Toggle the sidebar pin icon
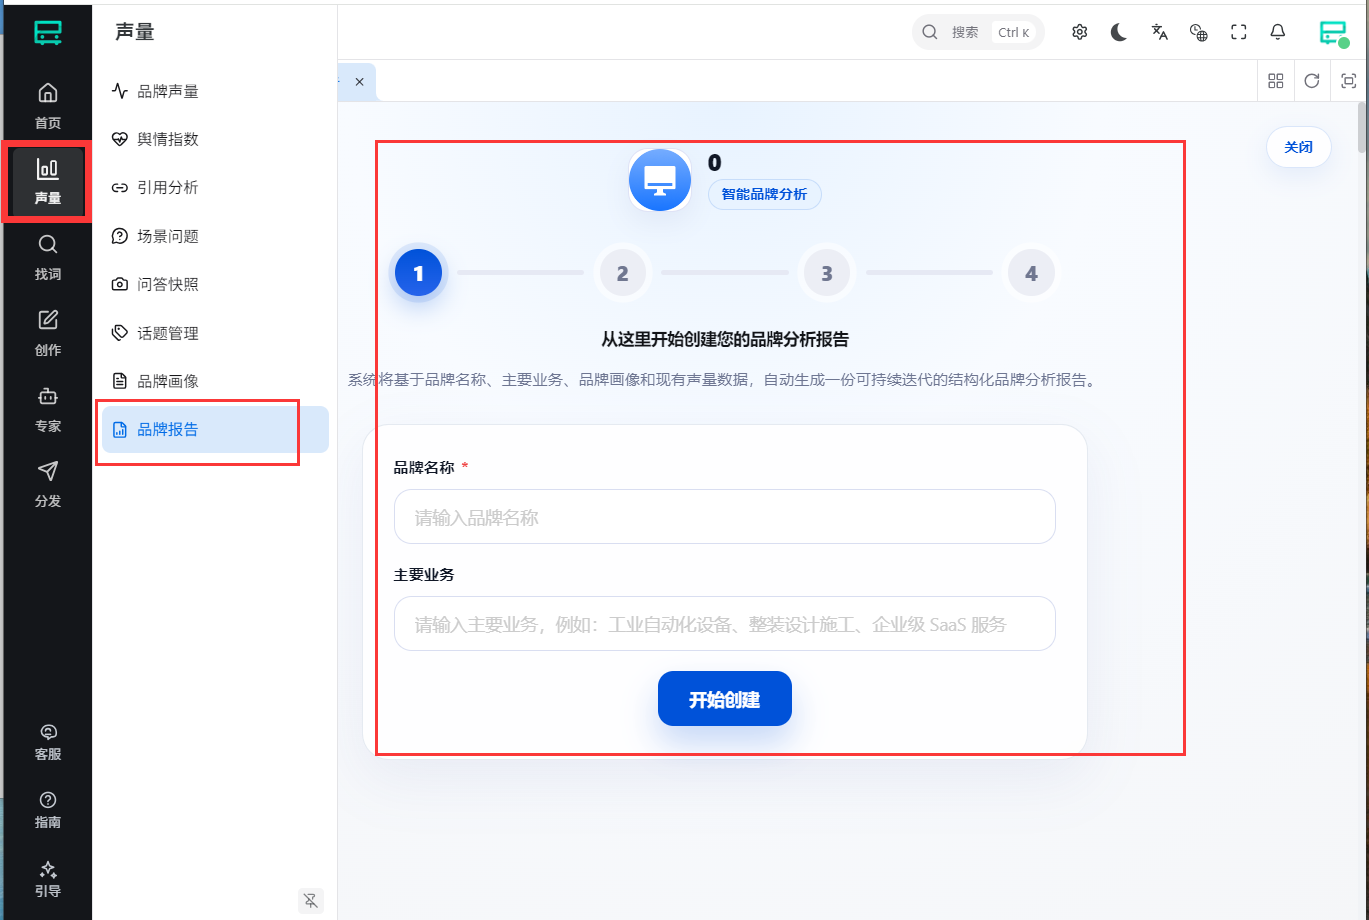 click(311, 901)
